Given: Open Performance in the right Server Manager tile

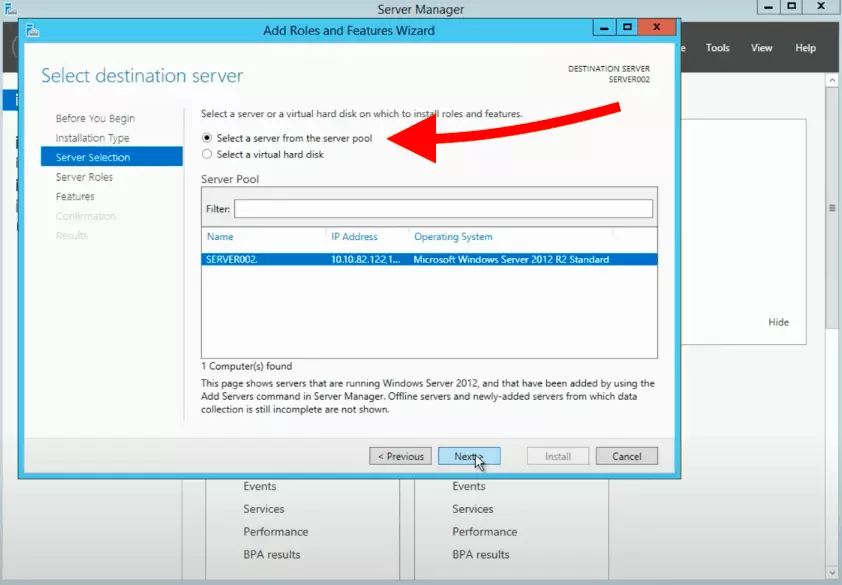Looking at the screenshot, I should coord(484,531).
